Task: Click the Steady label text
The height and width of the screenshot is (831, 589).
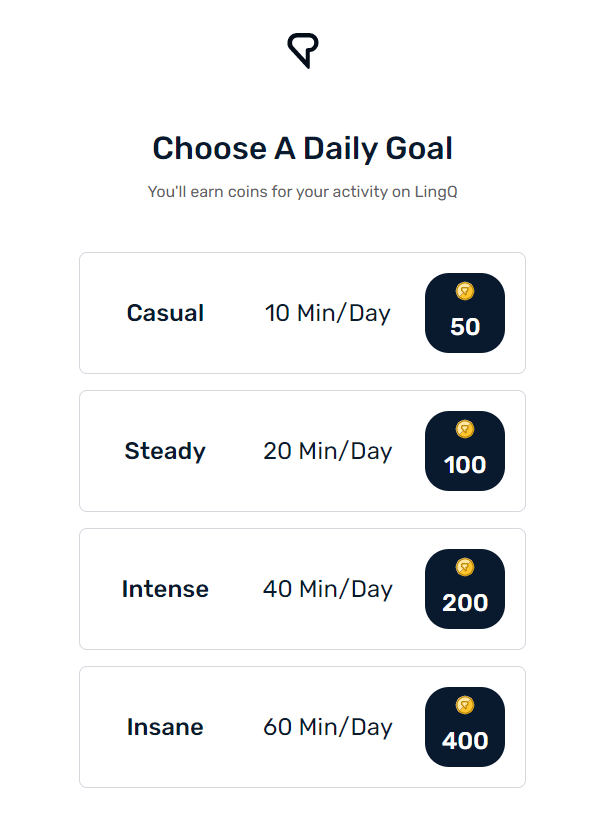Action: coord(165,452)
